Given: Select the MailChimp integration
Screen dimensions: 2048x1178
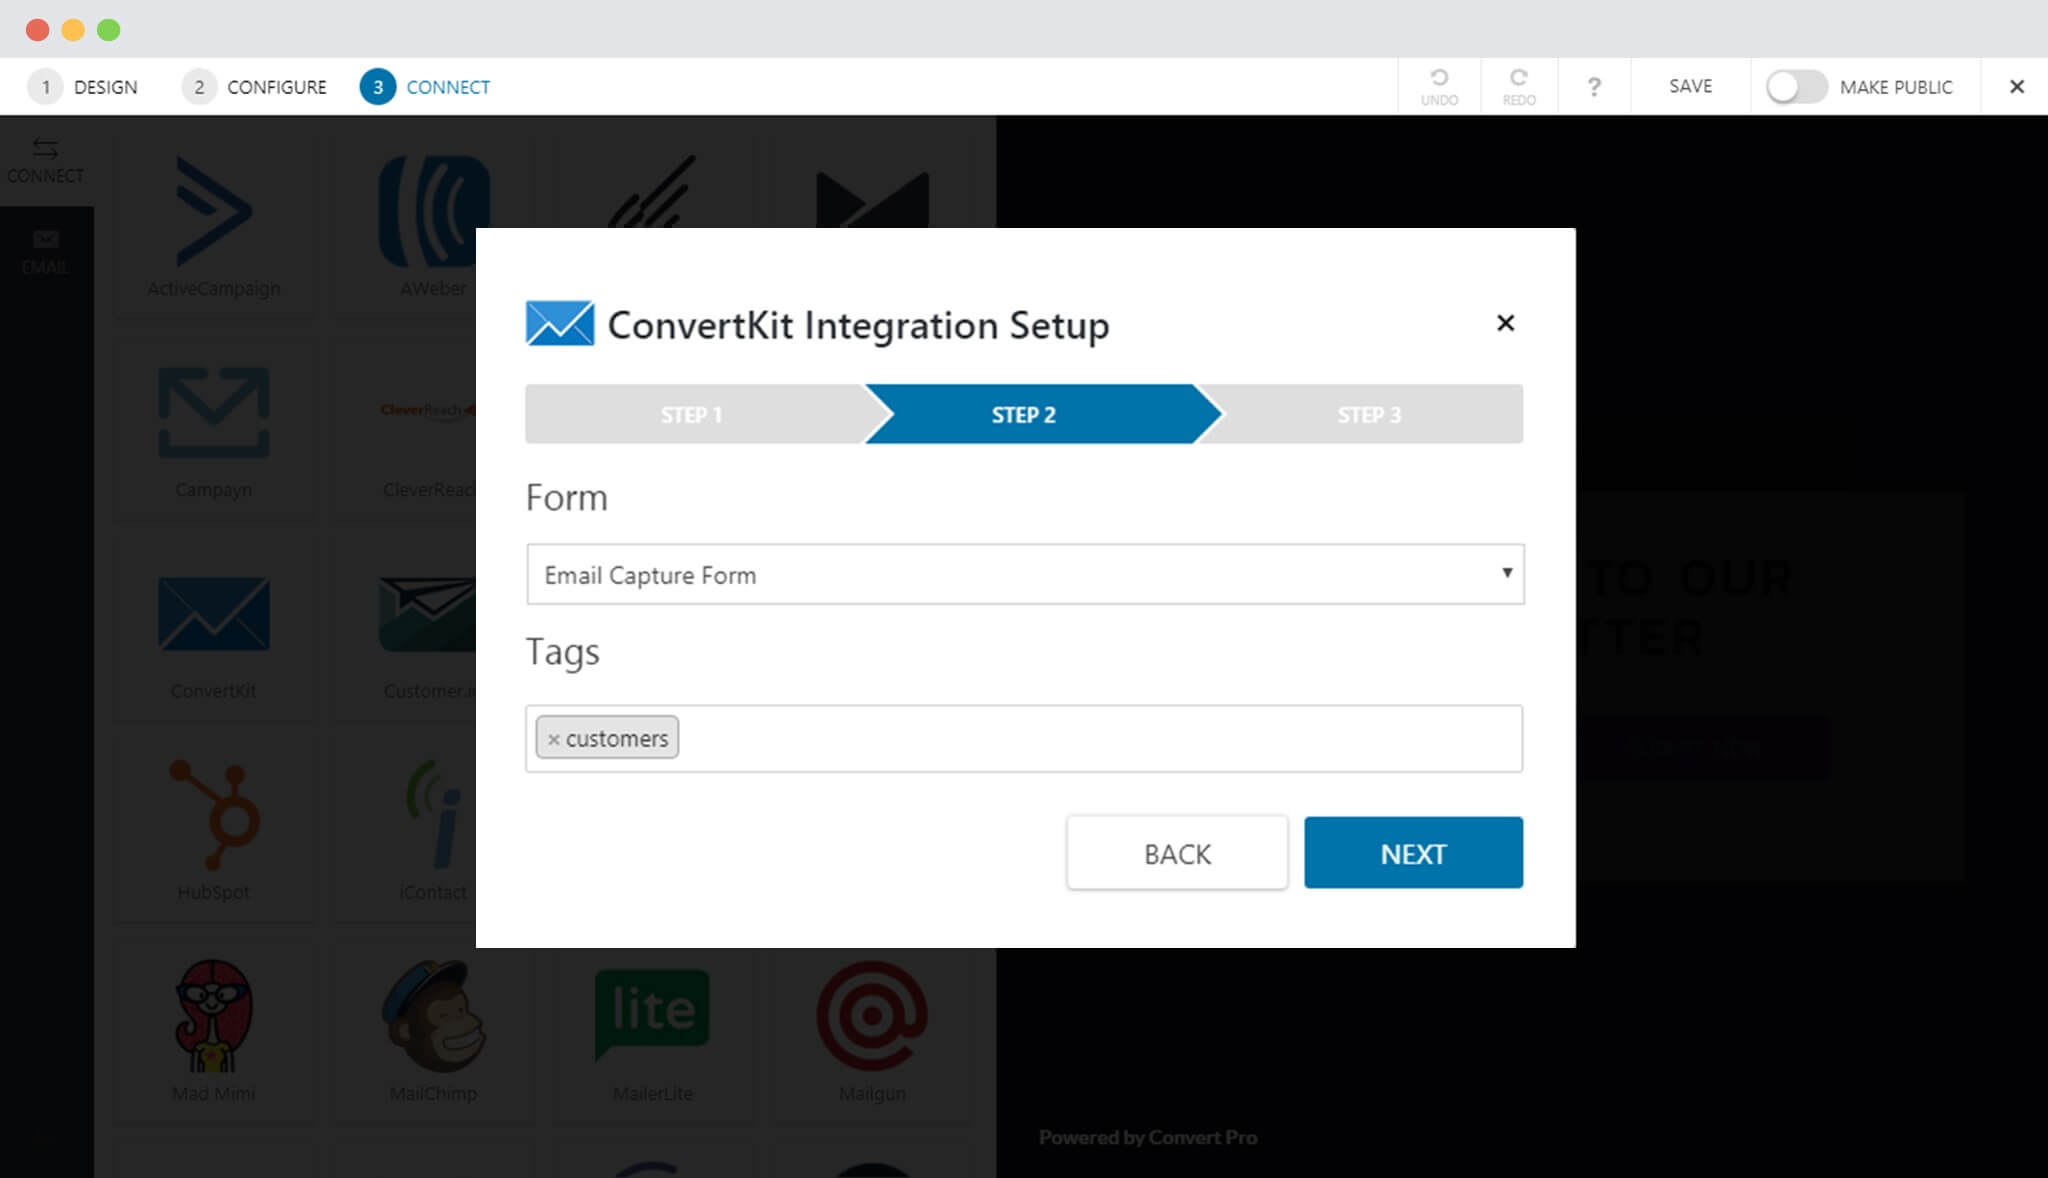Looking at the screenshot, I should [x=432, y=1015].
